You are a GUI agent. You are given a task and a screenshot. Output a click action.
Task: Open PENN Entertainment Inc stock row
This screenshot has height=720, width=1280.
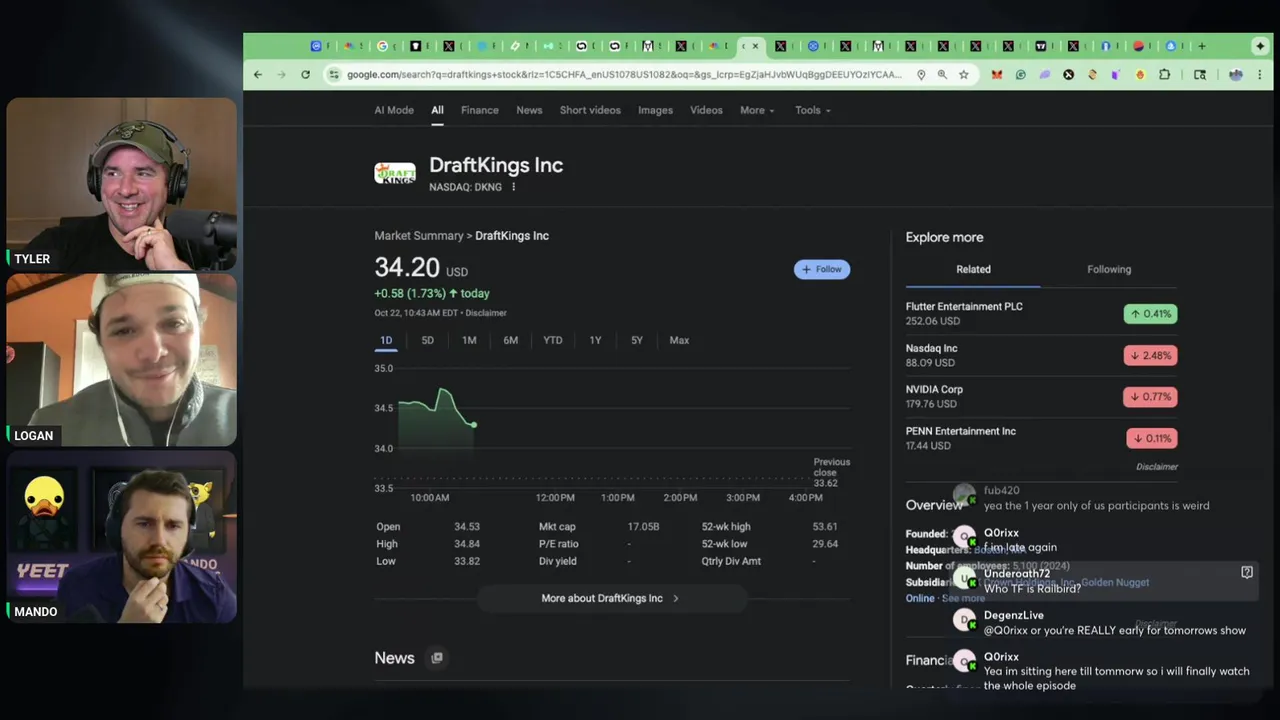point(1041,438)
